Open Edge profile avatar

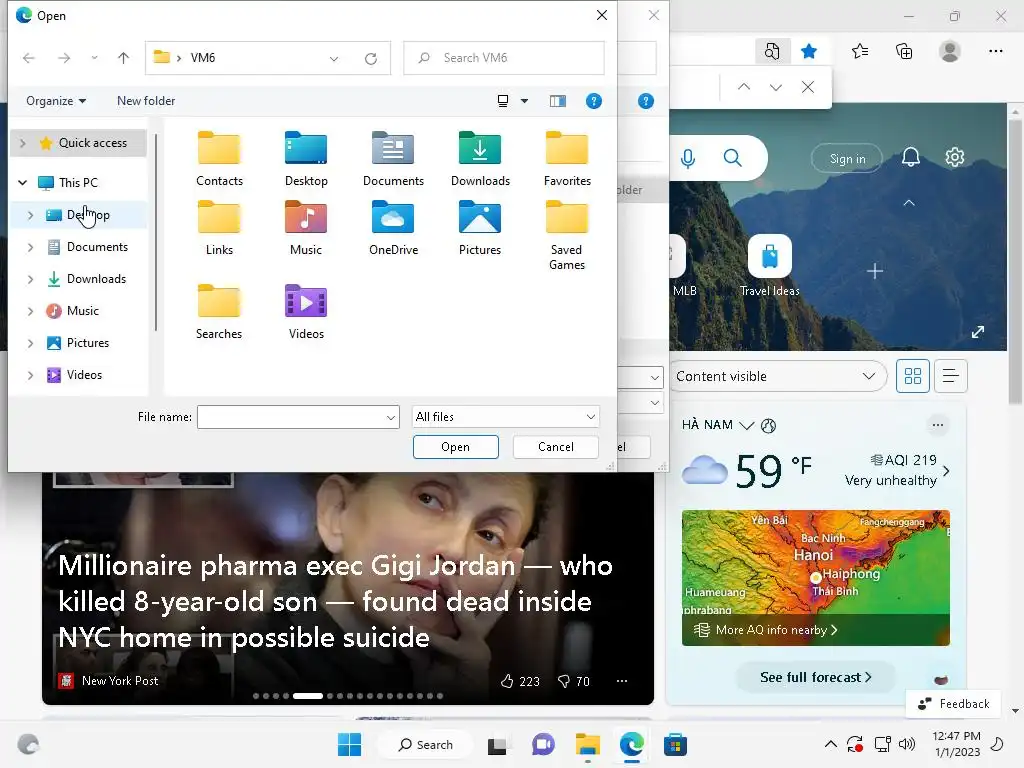pyautogui.click(x=950, y=51)
